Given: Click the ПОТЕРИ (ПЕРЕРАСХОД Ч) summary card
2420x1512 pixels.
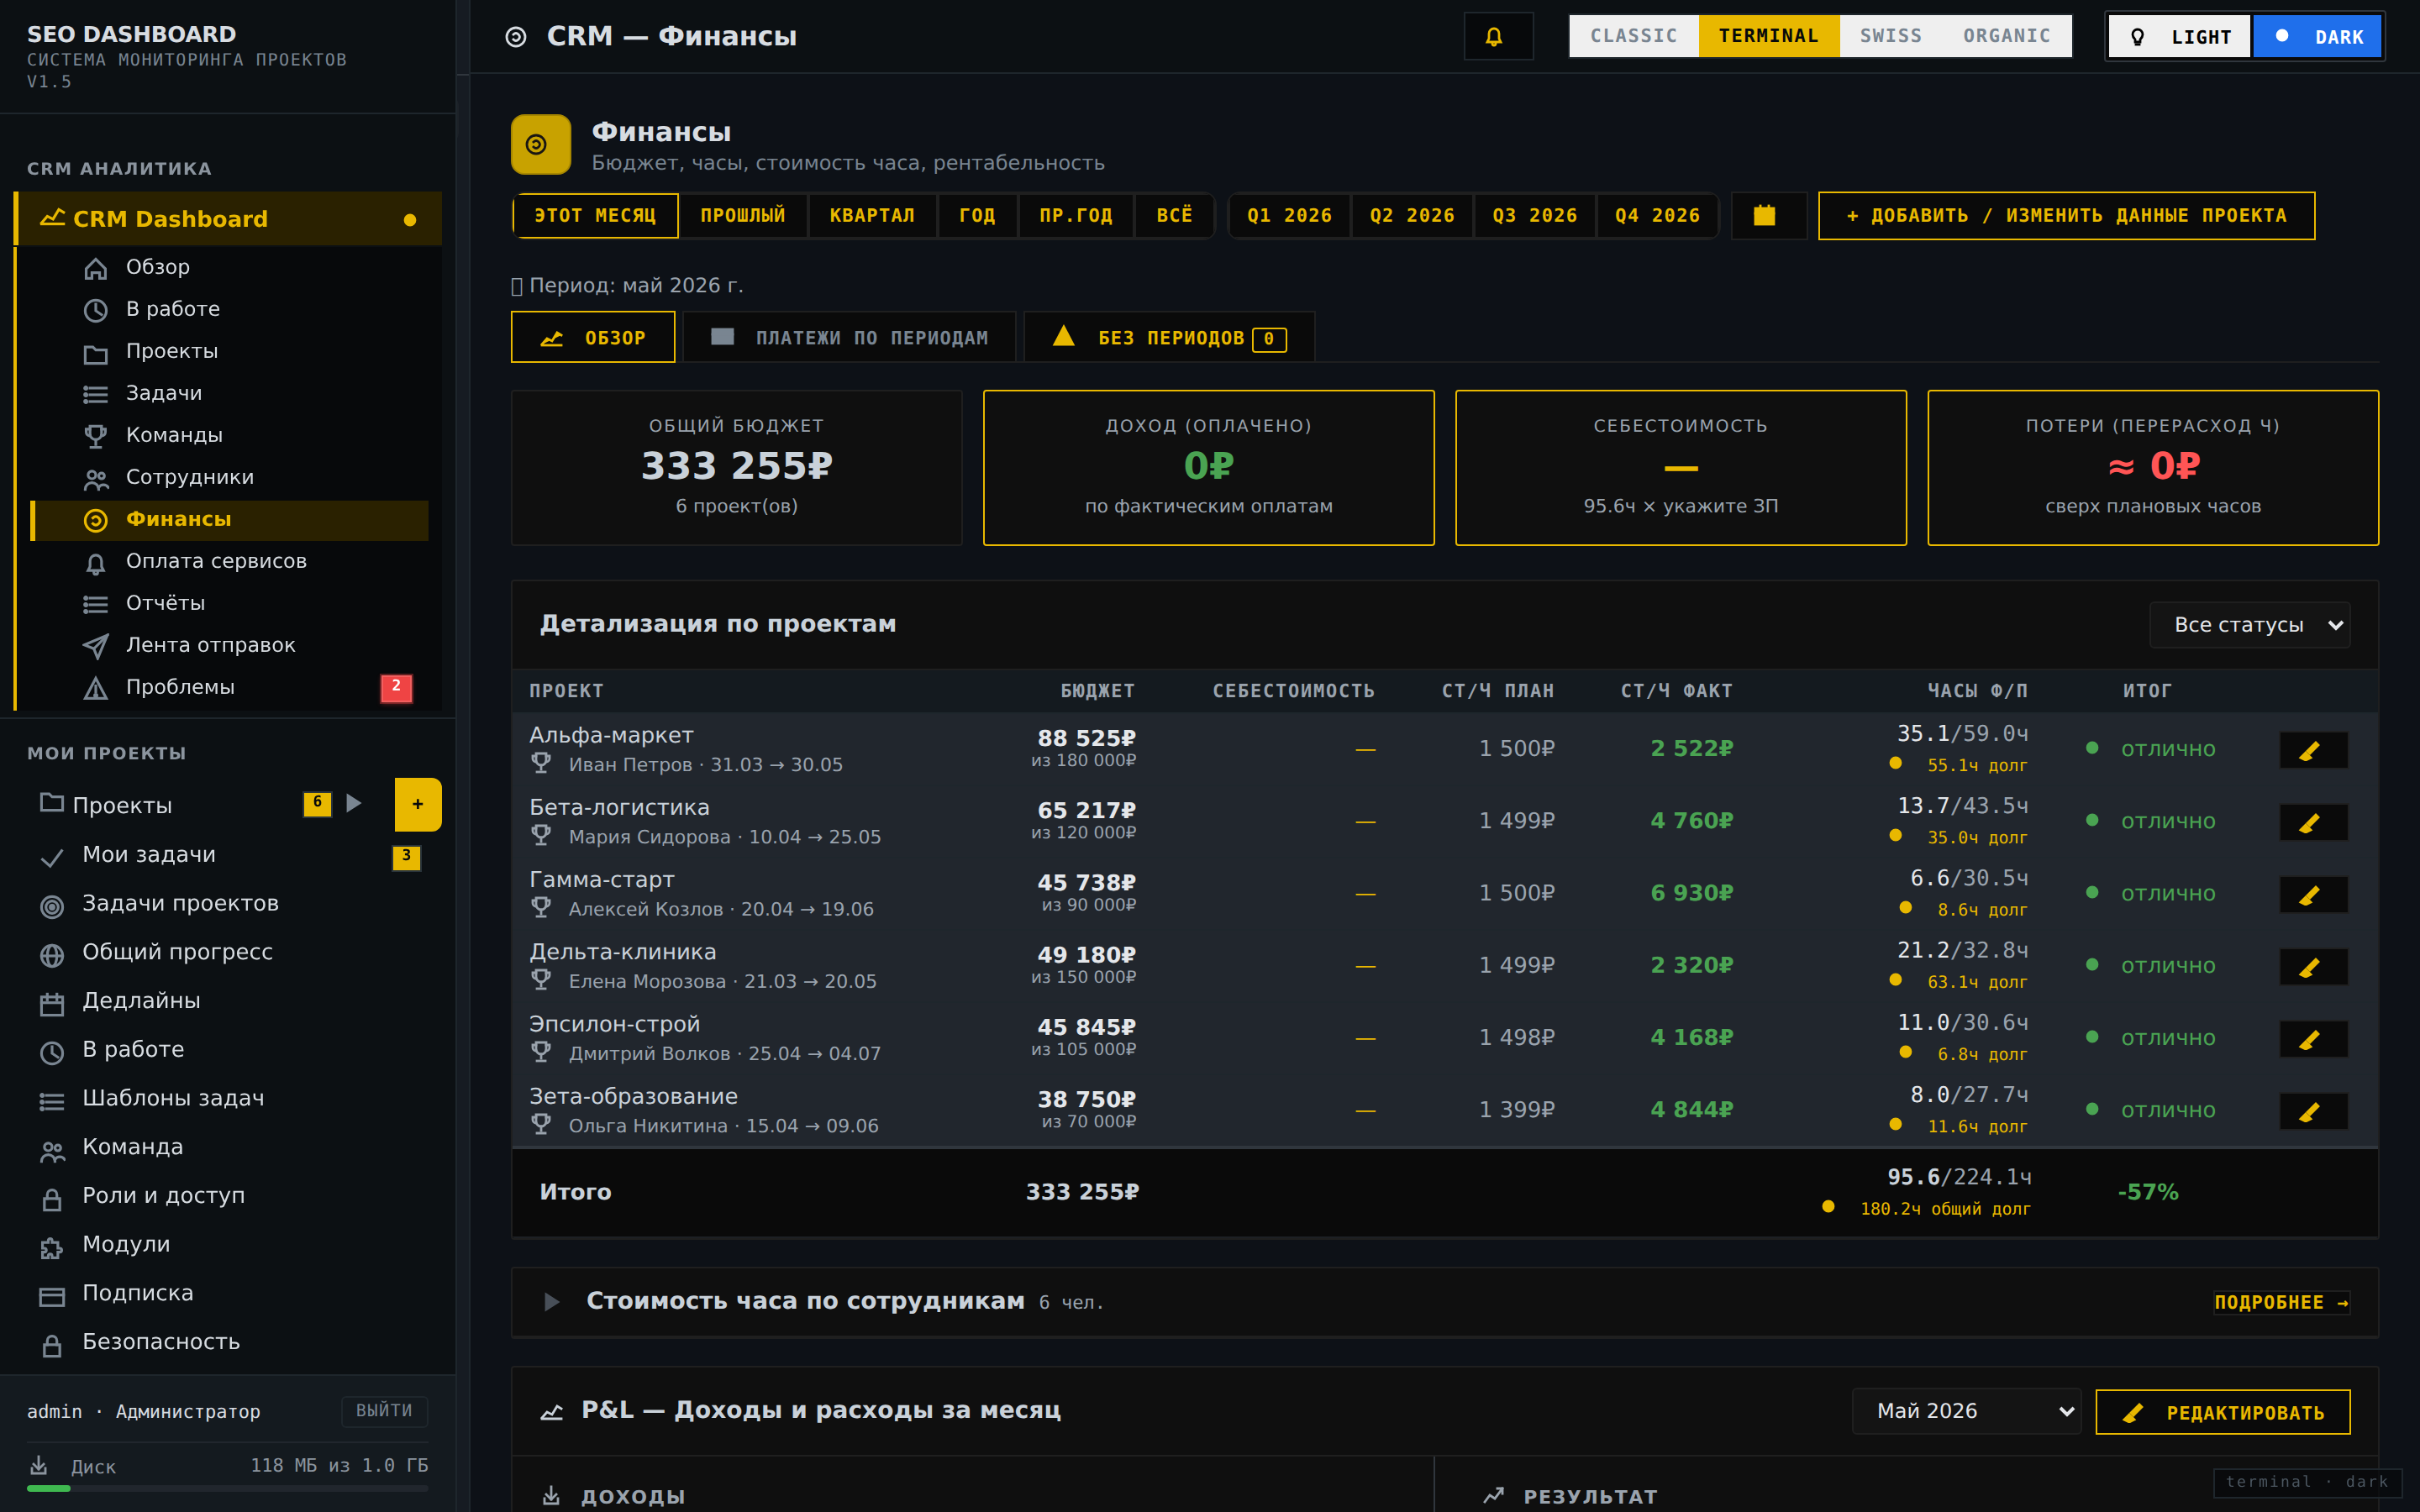Looking at the screenshot, I should point(2153,467).
